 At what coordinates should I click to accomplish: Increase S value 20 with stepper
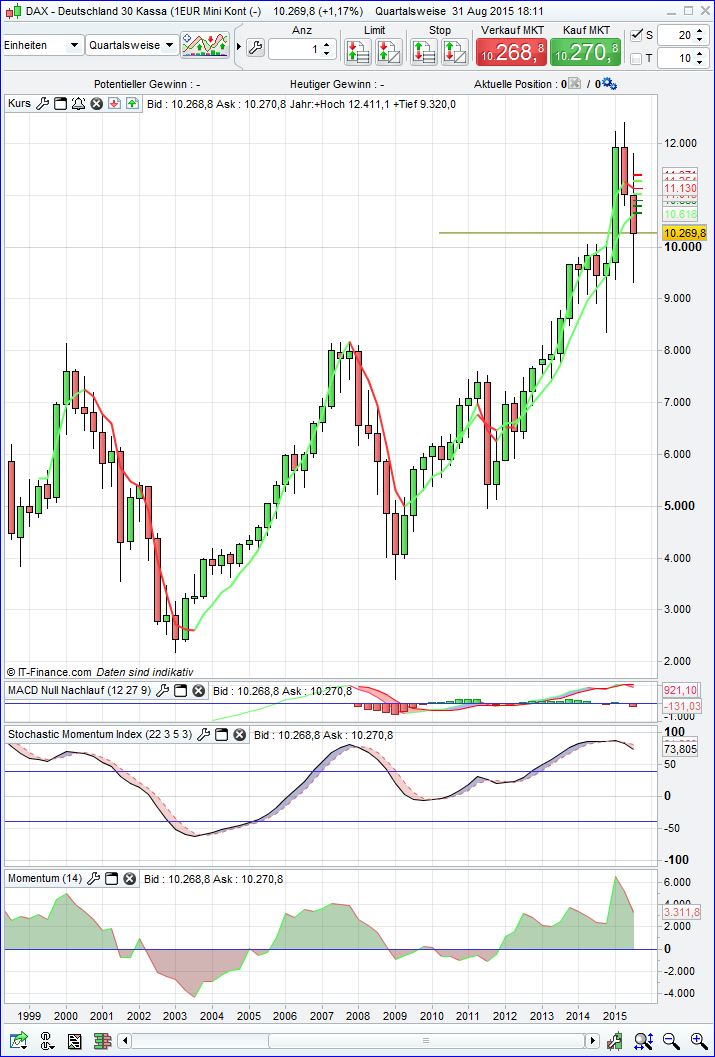tap(699, 30)
